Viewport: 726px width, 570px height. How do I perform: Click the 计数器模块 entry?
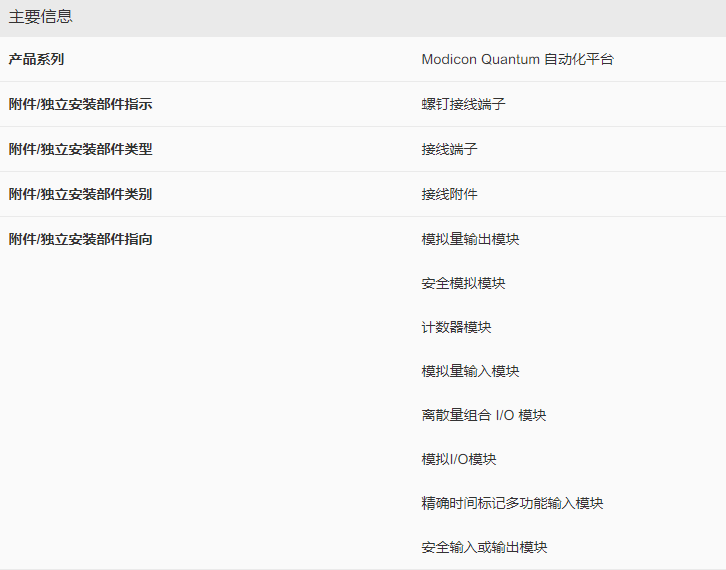(x=456, y=327)
